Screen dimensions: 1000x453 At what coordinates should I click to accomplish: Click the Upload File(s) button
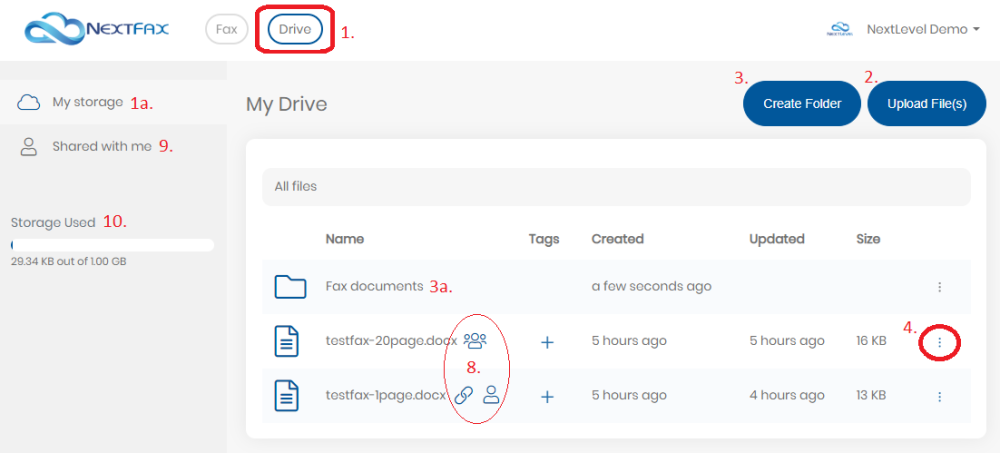pos(927,103)
